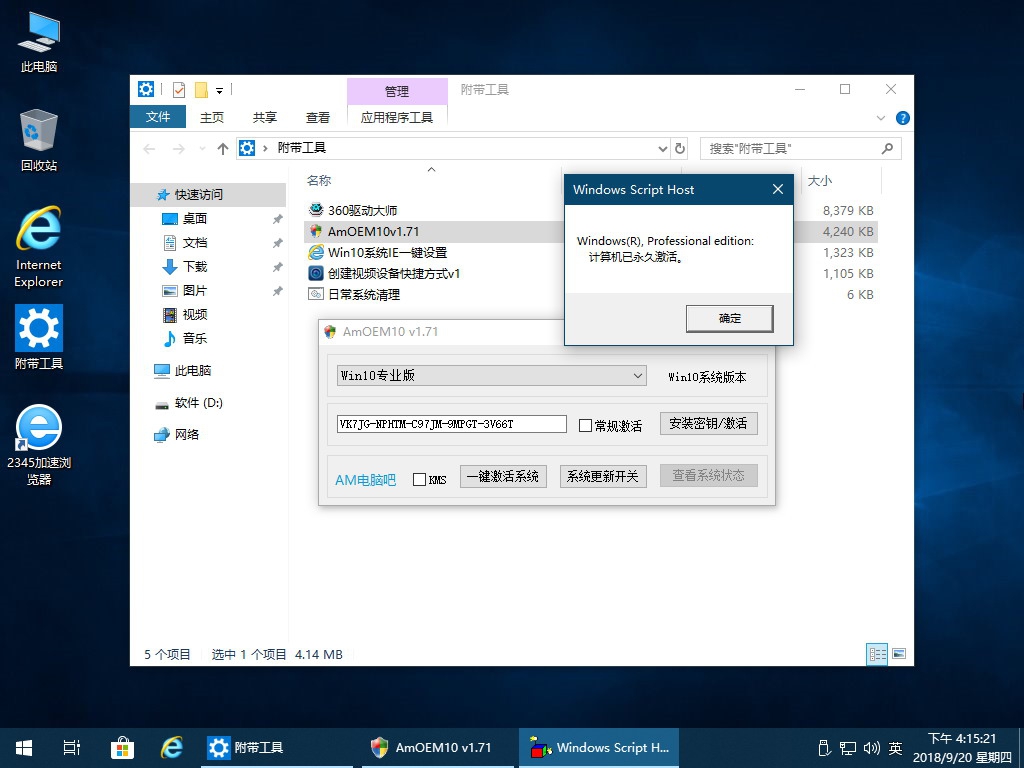Screen dimensions: 1024x768
Task: Expand address bar history dropdown
Action: click(663, 148)
